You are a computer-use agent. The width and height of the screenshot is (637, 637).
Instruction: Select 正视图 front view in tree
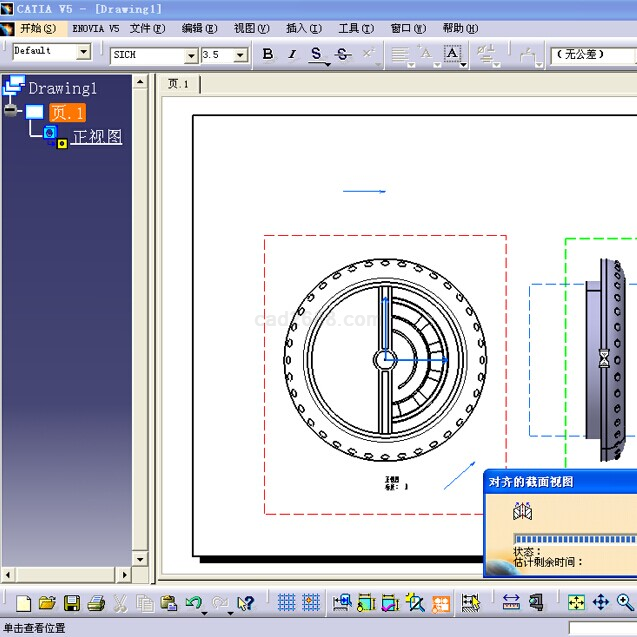point(97,136)
